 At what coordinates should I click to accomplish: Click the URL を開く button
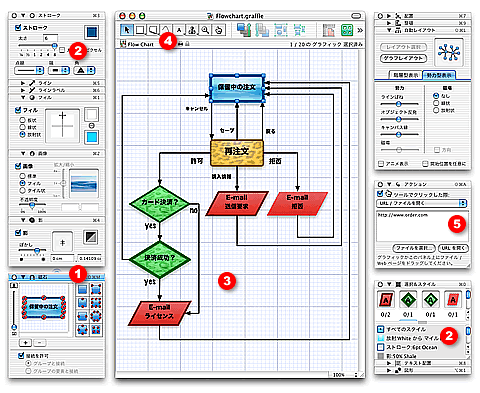(x=453, y=248)
